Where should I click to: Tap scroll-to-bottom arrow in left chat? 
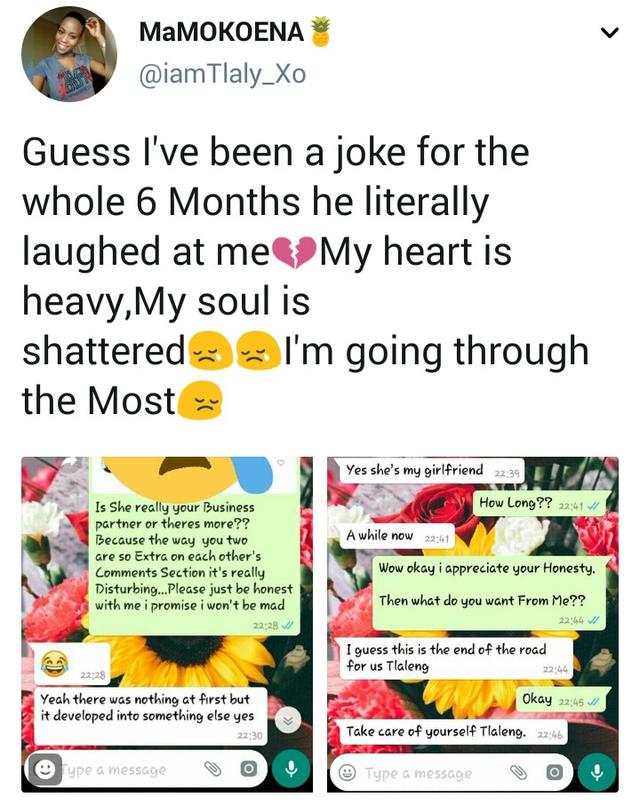288,720
